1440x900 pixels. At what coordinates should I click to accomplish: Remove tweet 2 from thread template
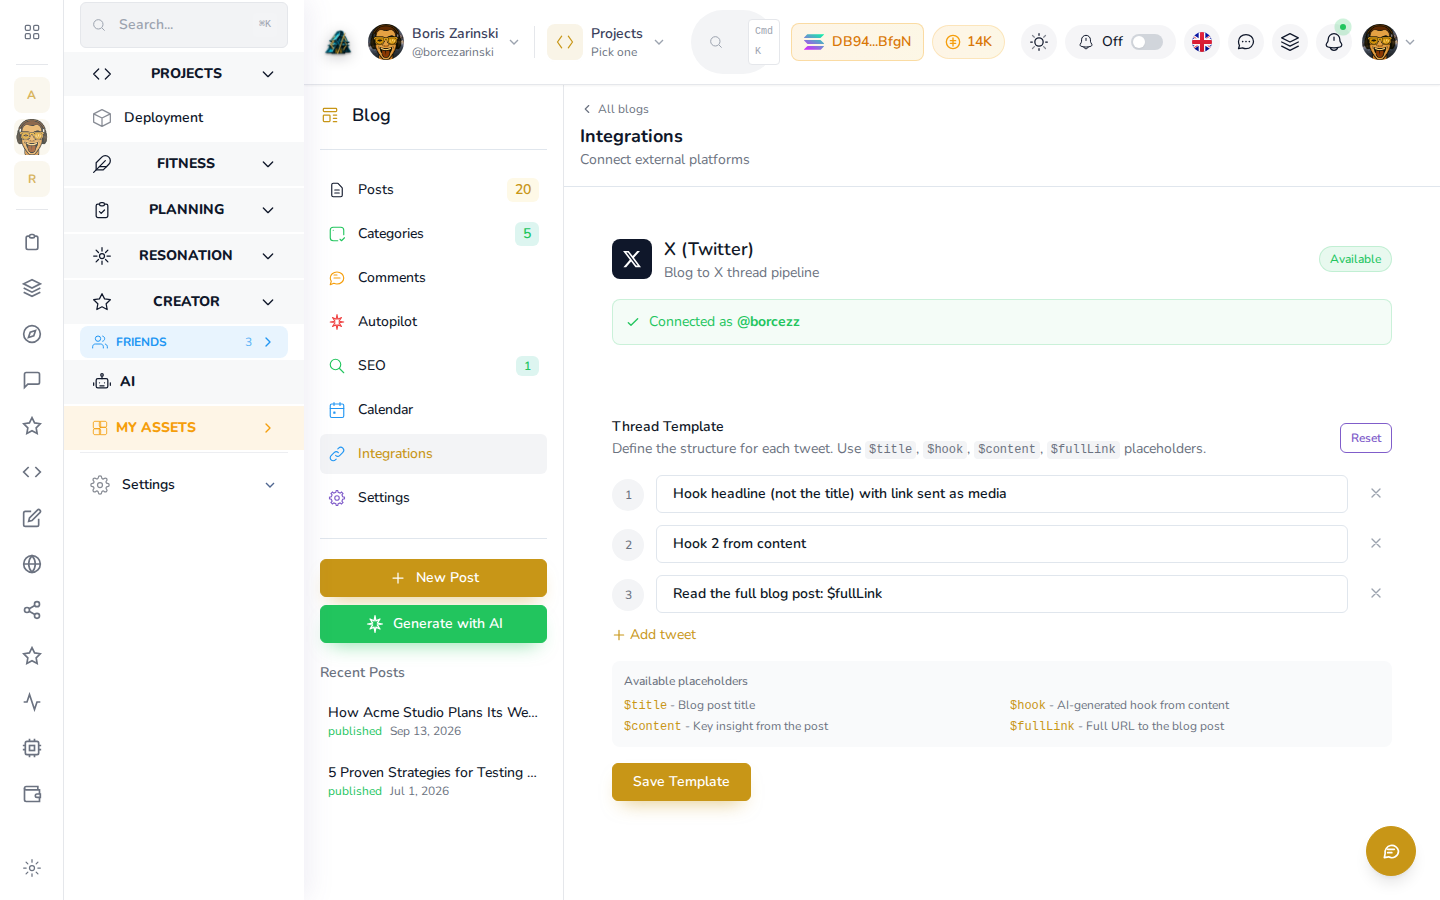click(1376, 543)
